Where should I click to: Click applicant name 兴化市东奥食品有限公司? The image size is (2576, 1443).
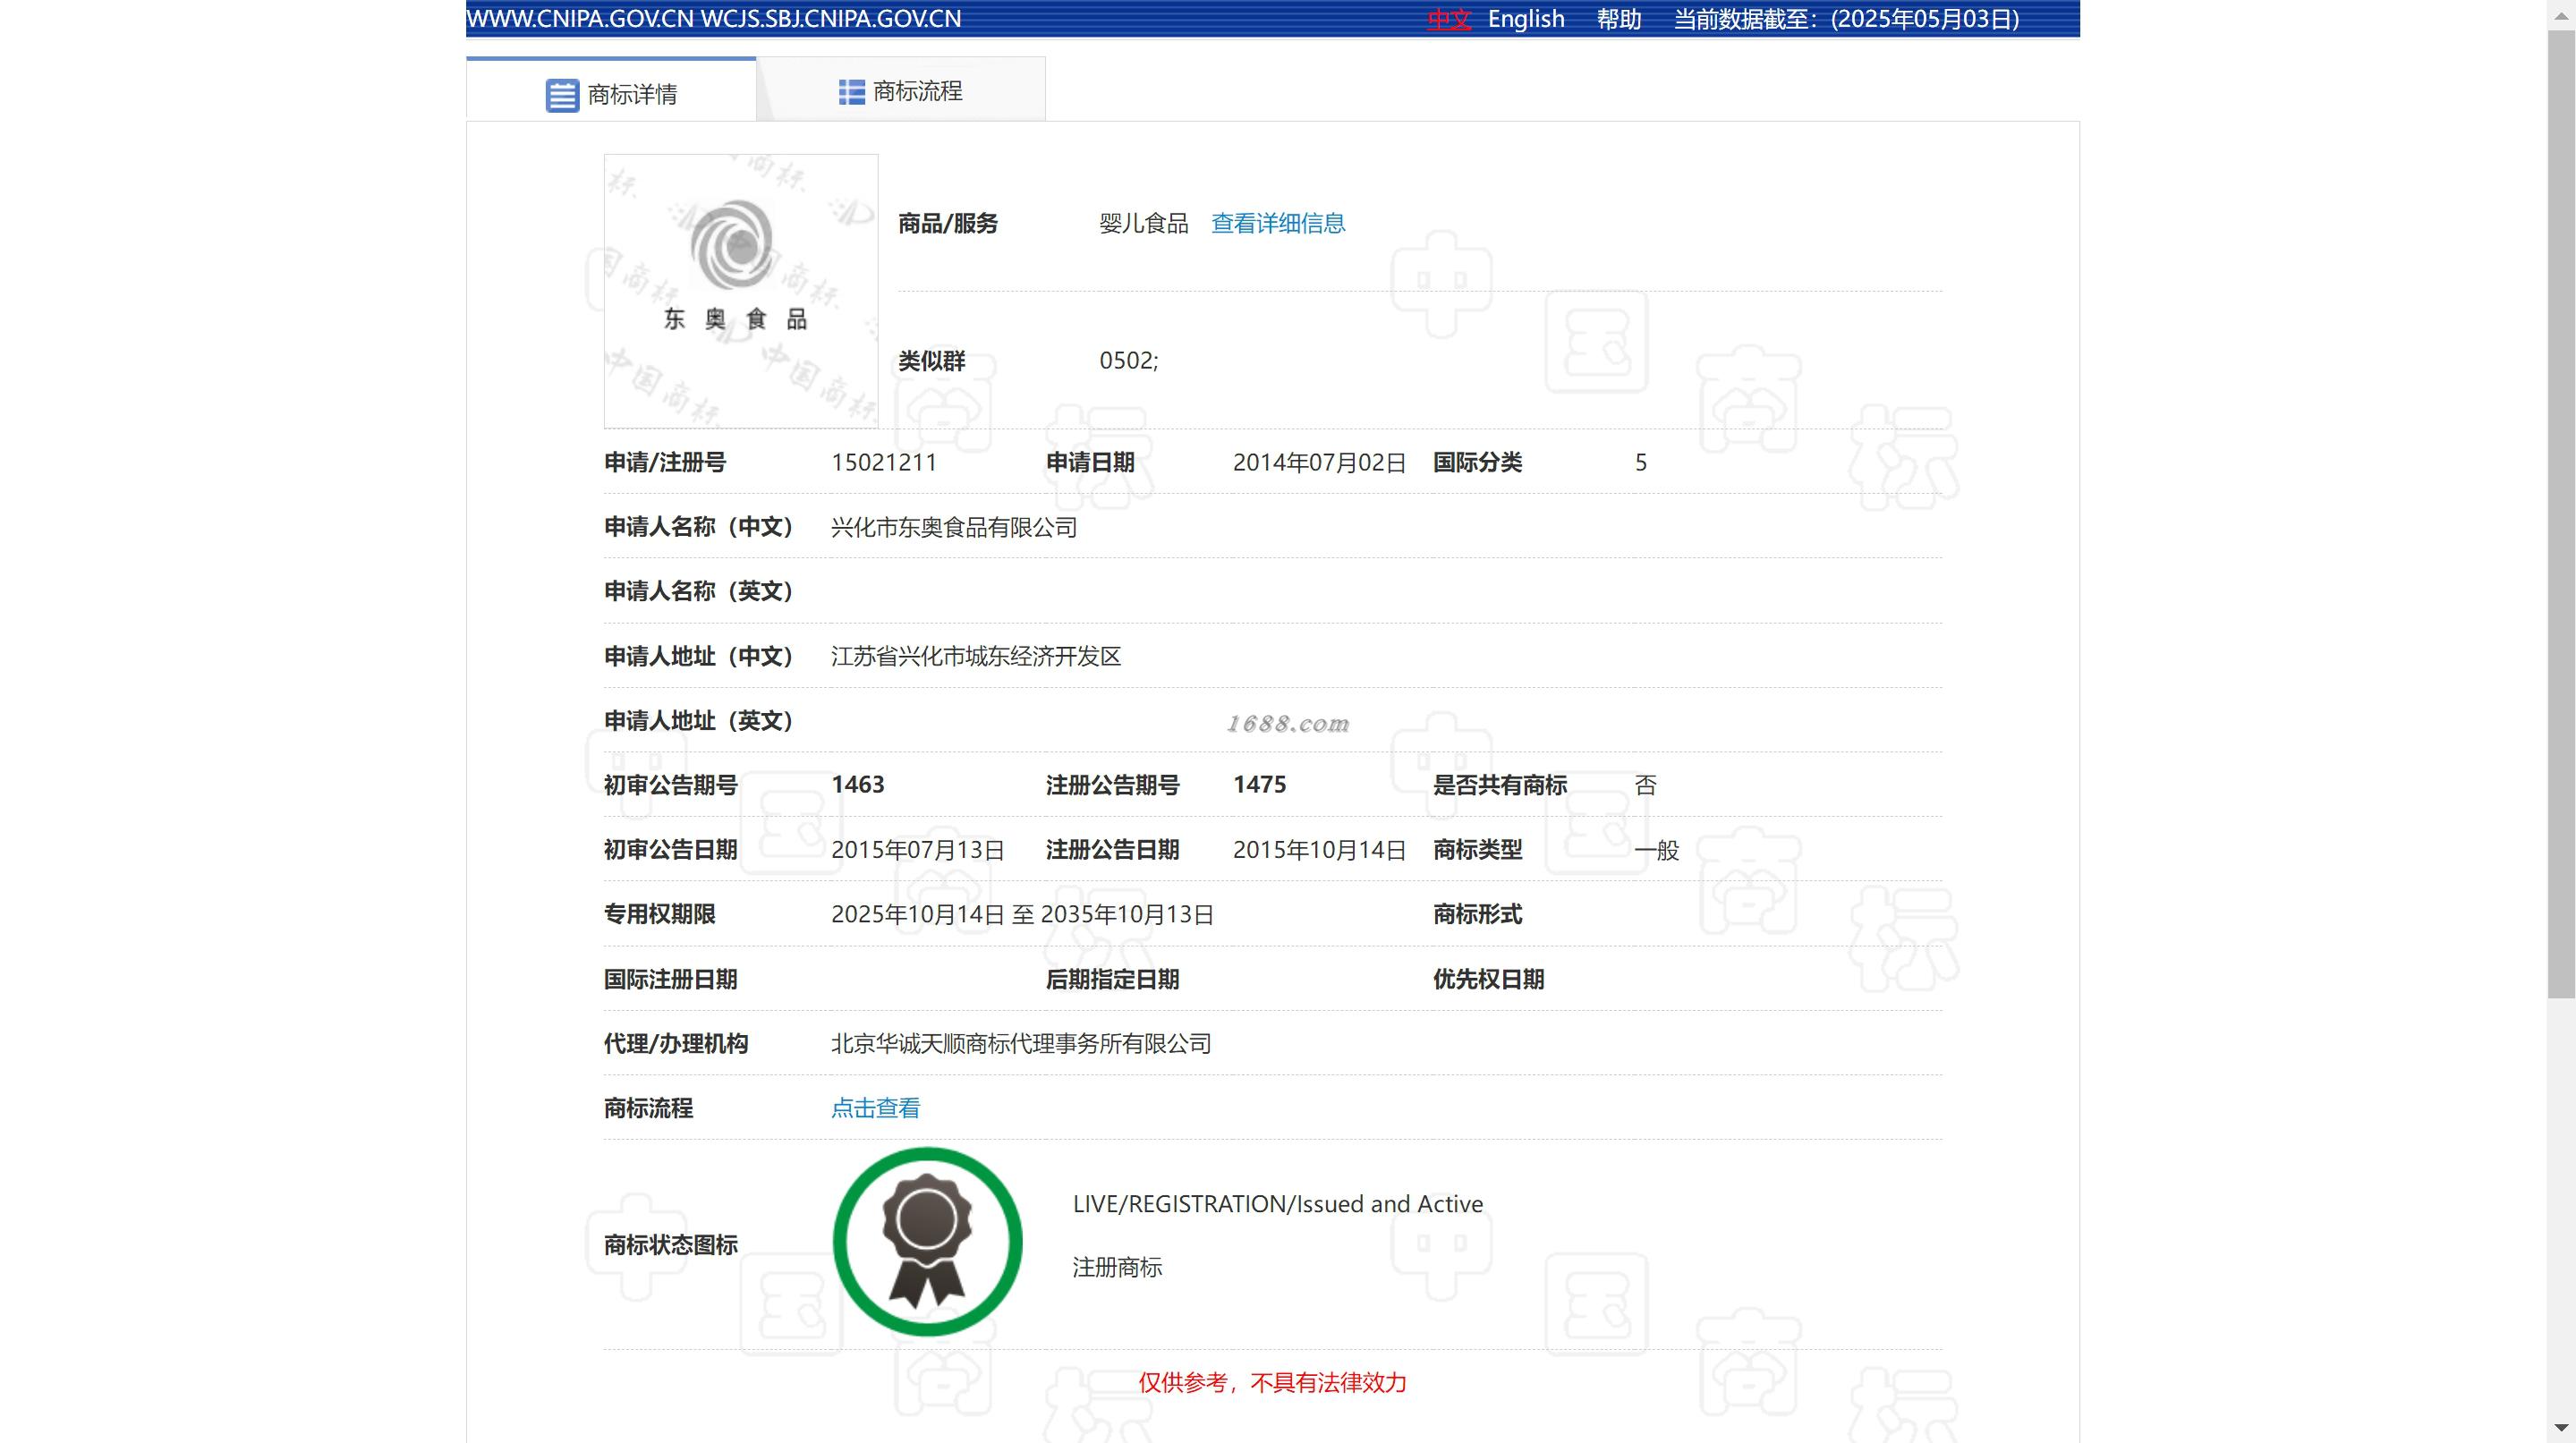(954, 527)
